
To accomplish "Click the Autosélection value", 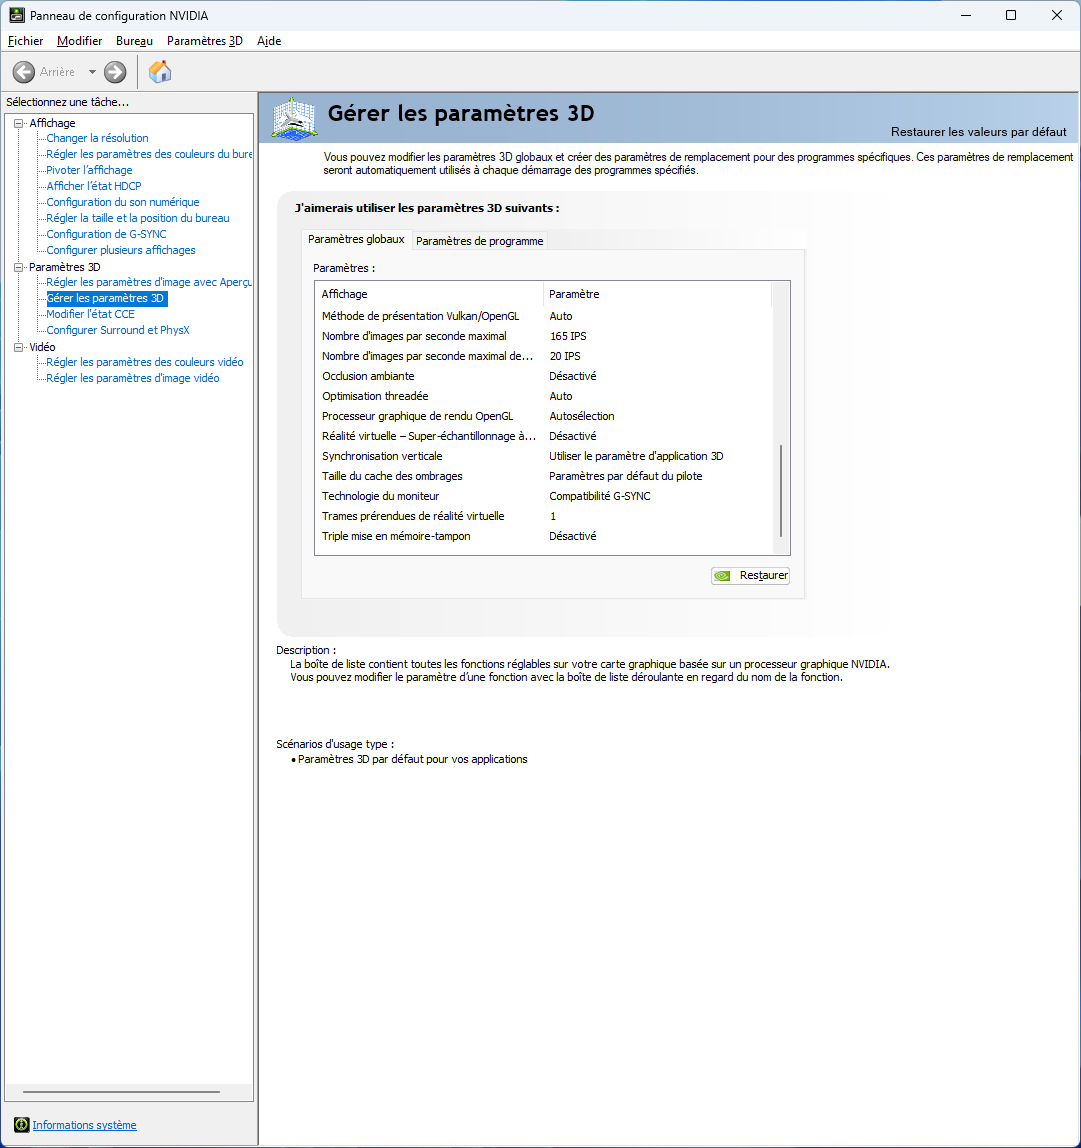I will pos(582,416).
